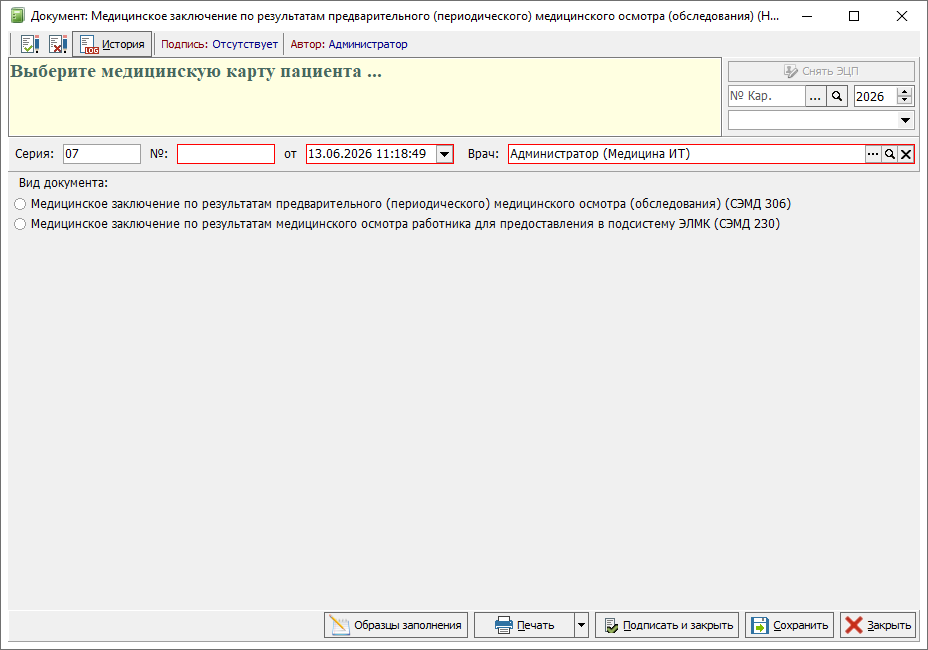Click the Образцы заполнения button

pos(396,625)
